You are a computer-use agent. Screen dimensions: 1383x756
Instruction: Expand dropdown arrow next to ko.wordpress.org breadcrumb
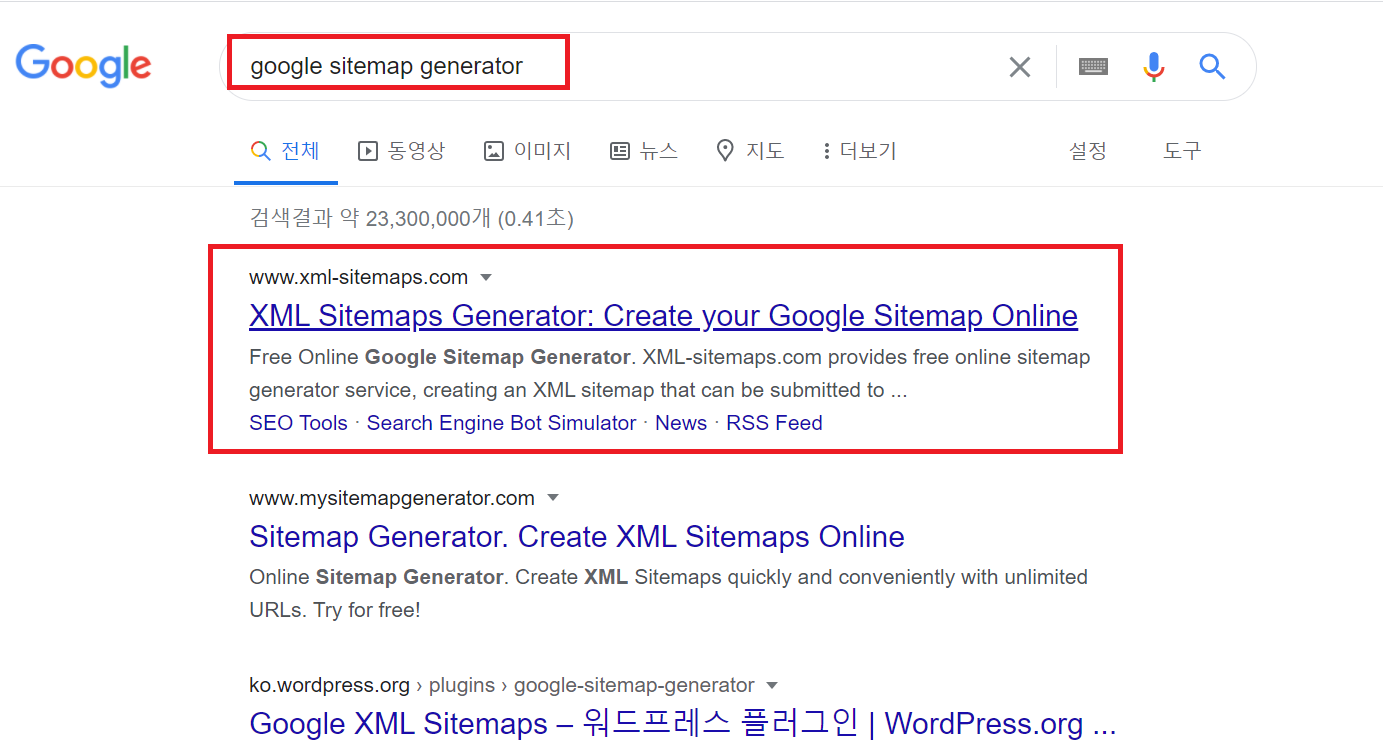pyautogui.click(x=772, y=686)
